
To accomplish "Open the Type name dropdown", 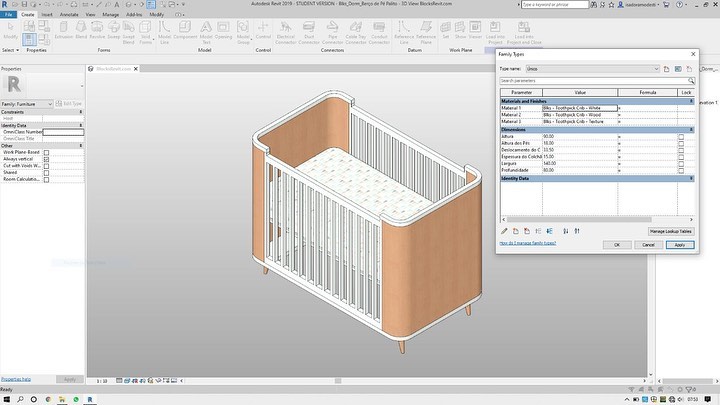I will coord(656,69).
